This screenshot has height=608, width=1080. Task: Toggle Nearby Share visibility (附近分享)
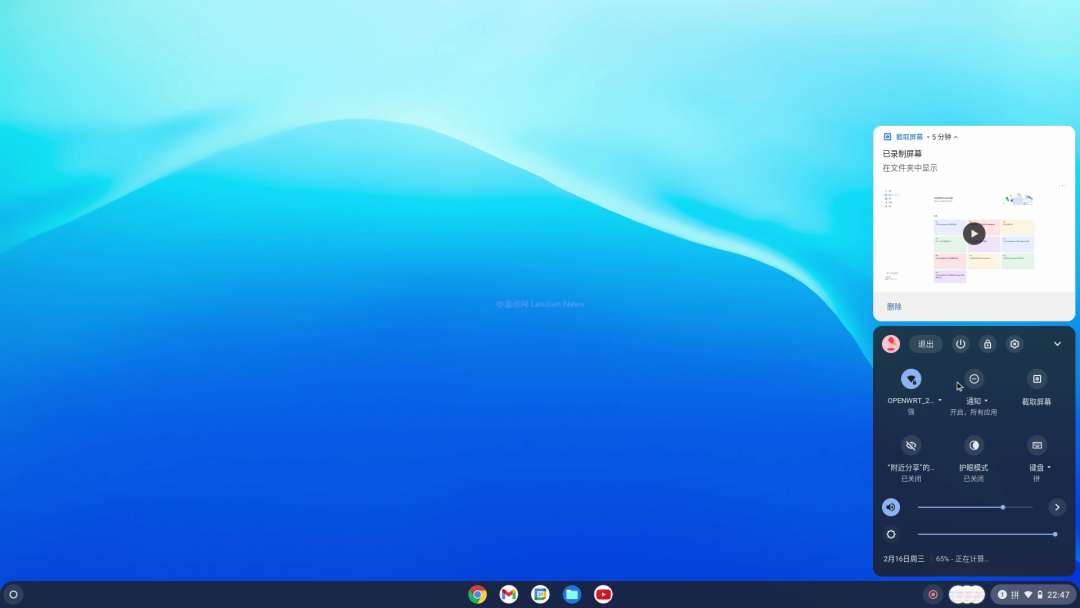point(911,446)
